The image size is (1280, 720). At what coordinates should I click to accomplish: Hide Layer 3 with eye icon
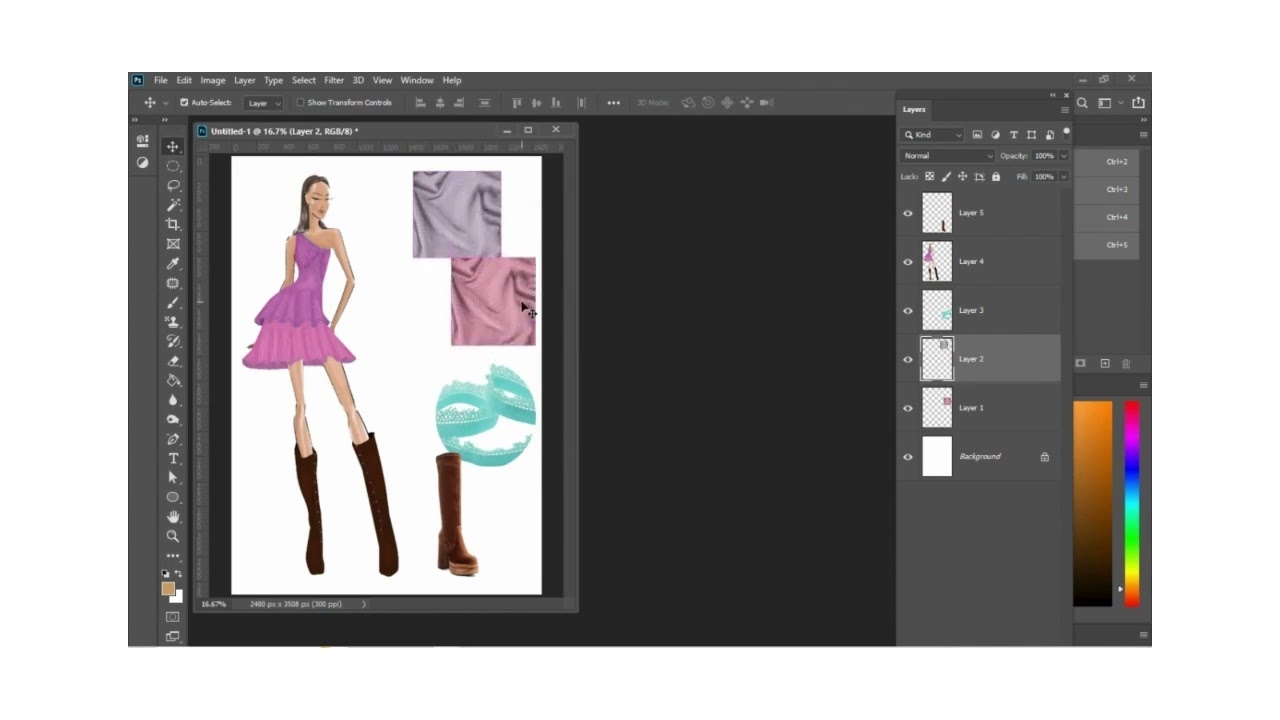[x=908, y=311]
